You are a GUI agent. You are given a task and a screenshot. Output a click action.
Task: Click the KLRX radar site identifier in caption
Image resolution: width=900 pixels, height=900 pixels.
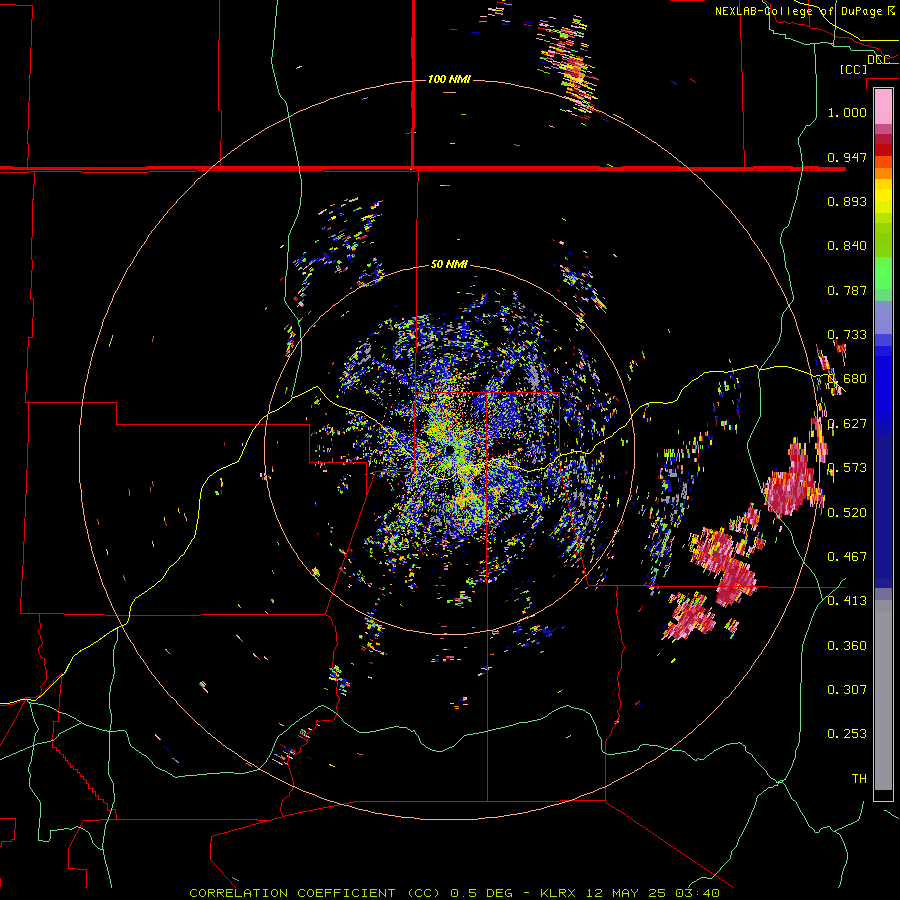pyautogui.click(x=558, y=893)
